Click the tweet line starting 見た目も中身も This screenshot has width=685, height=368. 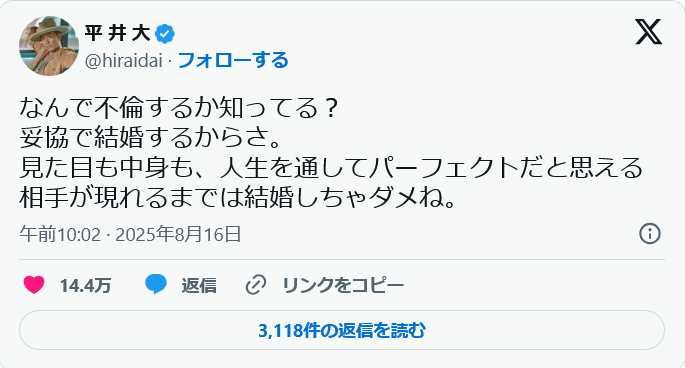331,168
